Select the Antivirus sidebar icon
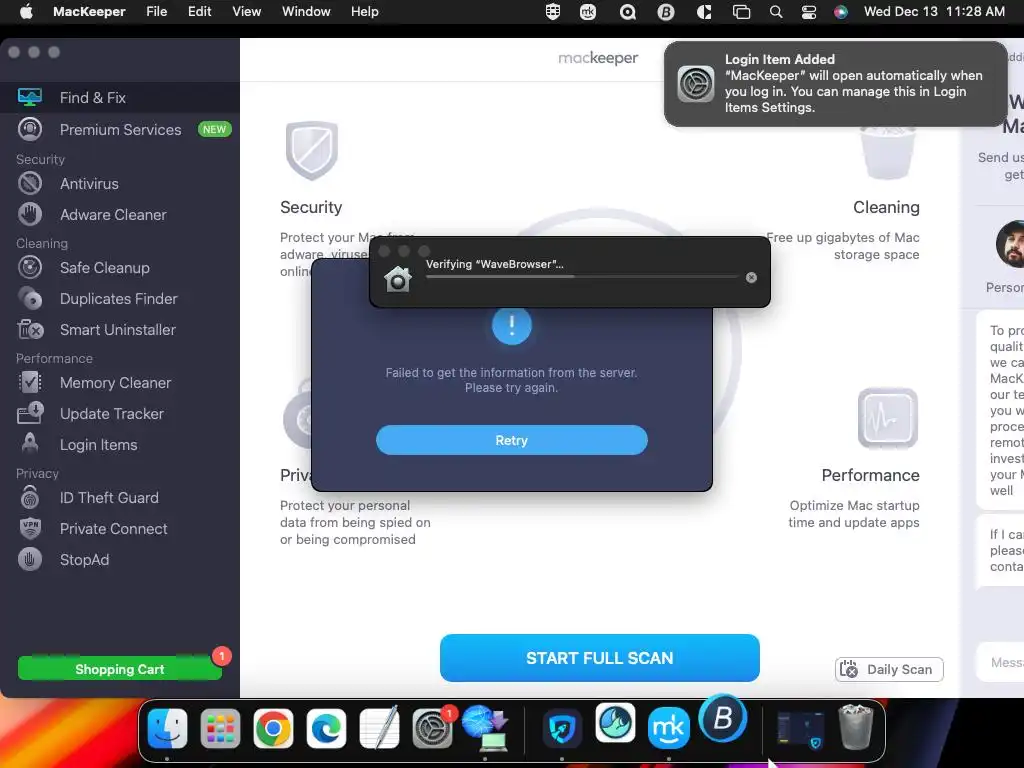 point(30,184)
